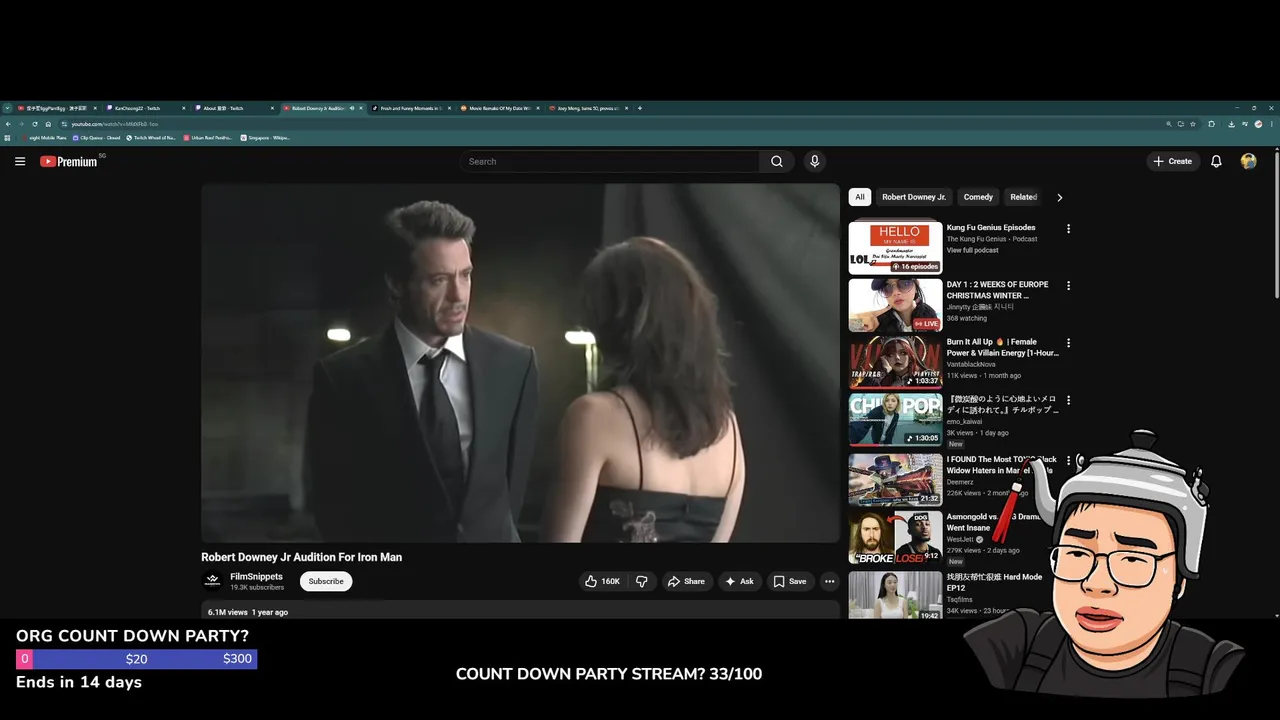Click the search magnifier button
The image size is (1280, 720).
[777, 161]
